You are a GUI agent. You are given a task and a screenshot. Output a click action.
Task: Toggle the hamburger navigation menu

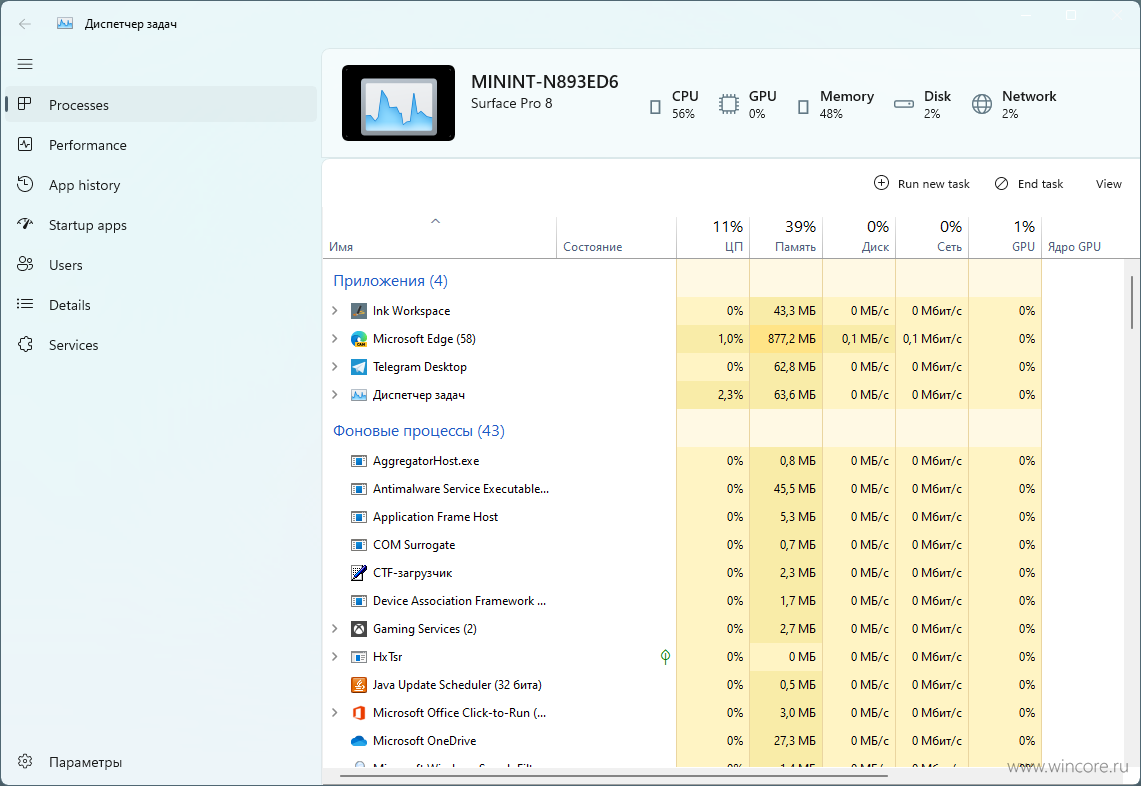coord(25,64)
